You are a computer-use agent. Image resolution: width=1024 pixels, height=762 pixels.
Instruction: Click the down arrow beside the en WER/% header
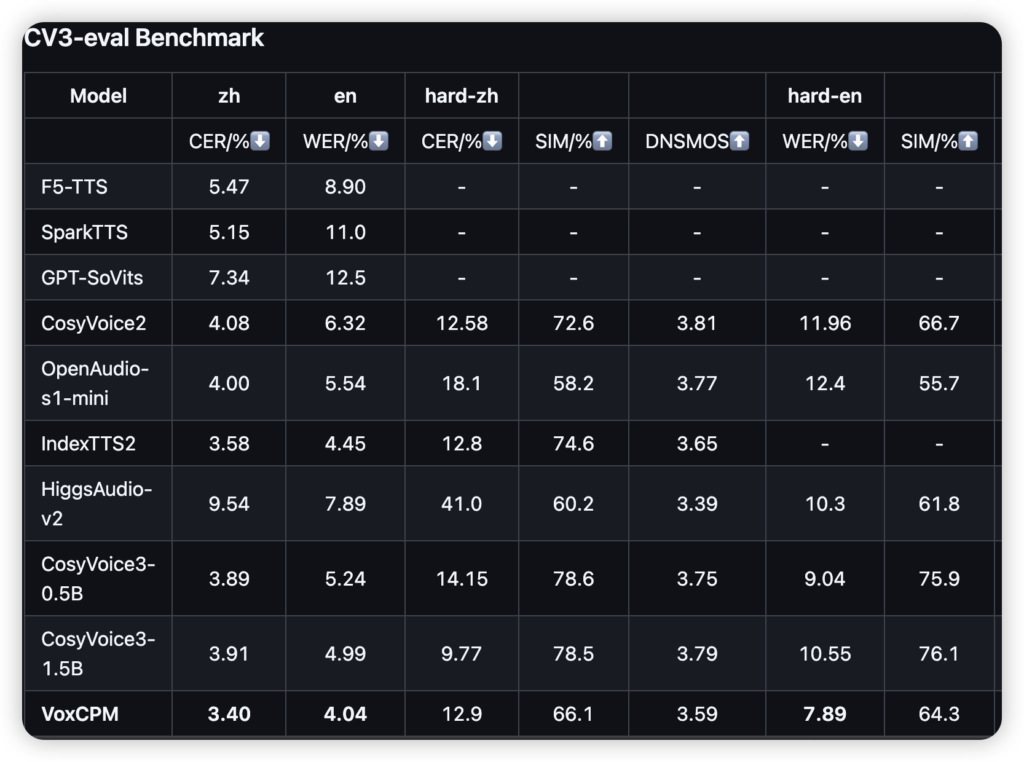coord(379,140)
